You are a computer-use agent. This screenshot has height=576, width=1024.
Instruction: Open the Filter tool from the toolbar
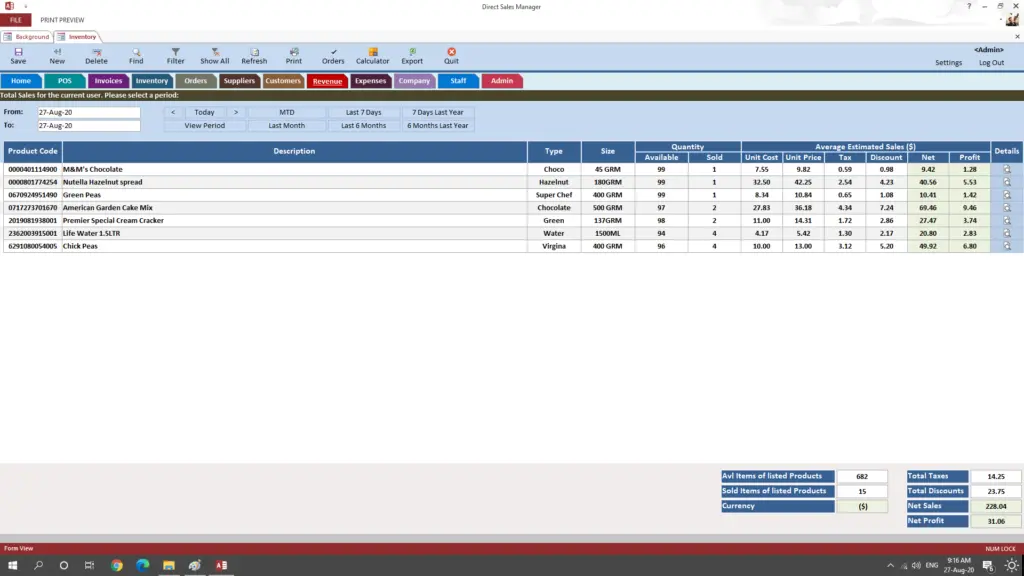(x=174, y=54)
